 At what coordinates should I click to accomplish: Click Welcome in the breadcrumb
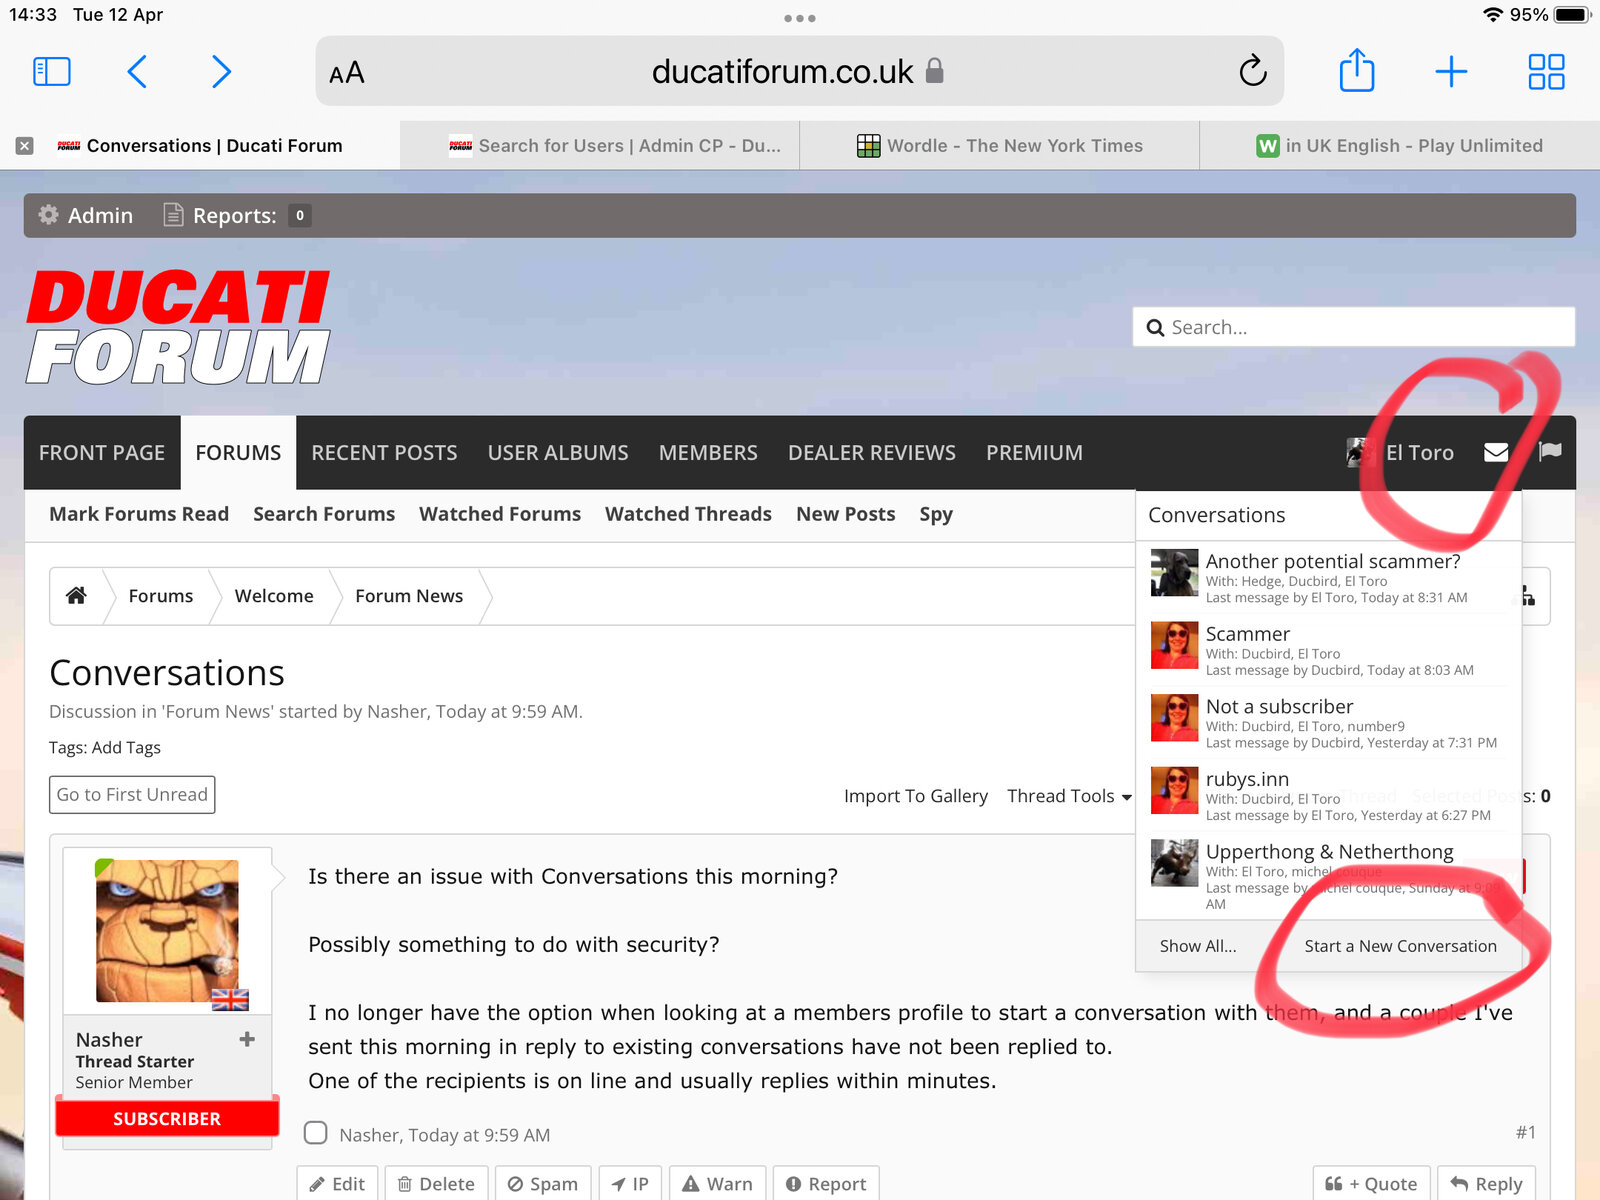click(274, 596)
